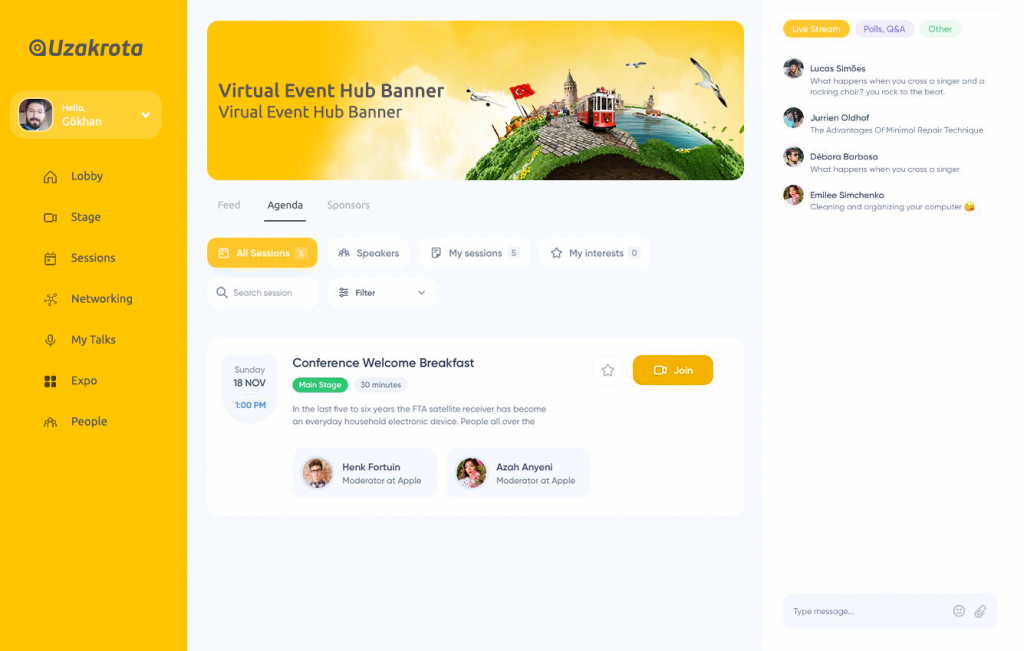Open the Expo grid icon
The image size is (1024, 651).
[x=50, y=381]
